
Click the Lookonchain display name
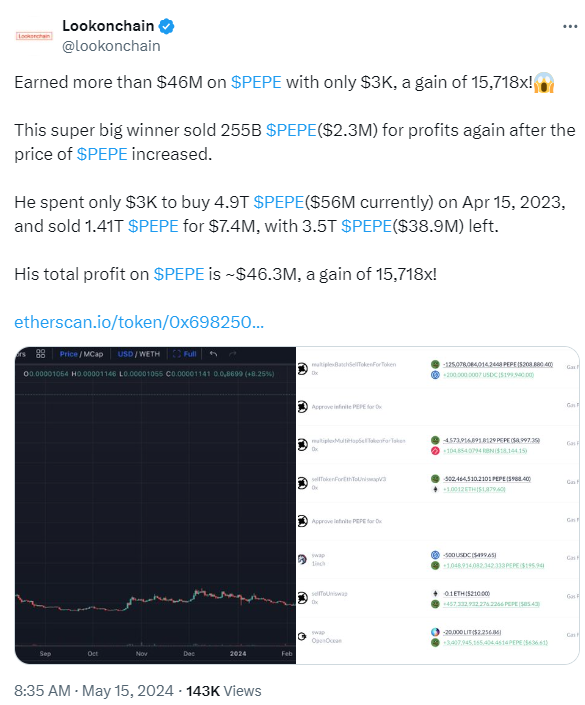[x=108, y=26]
